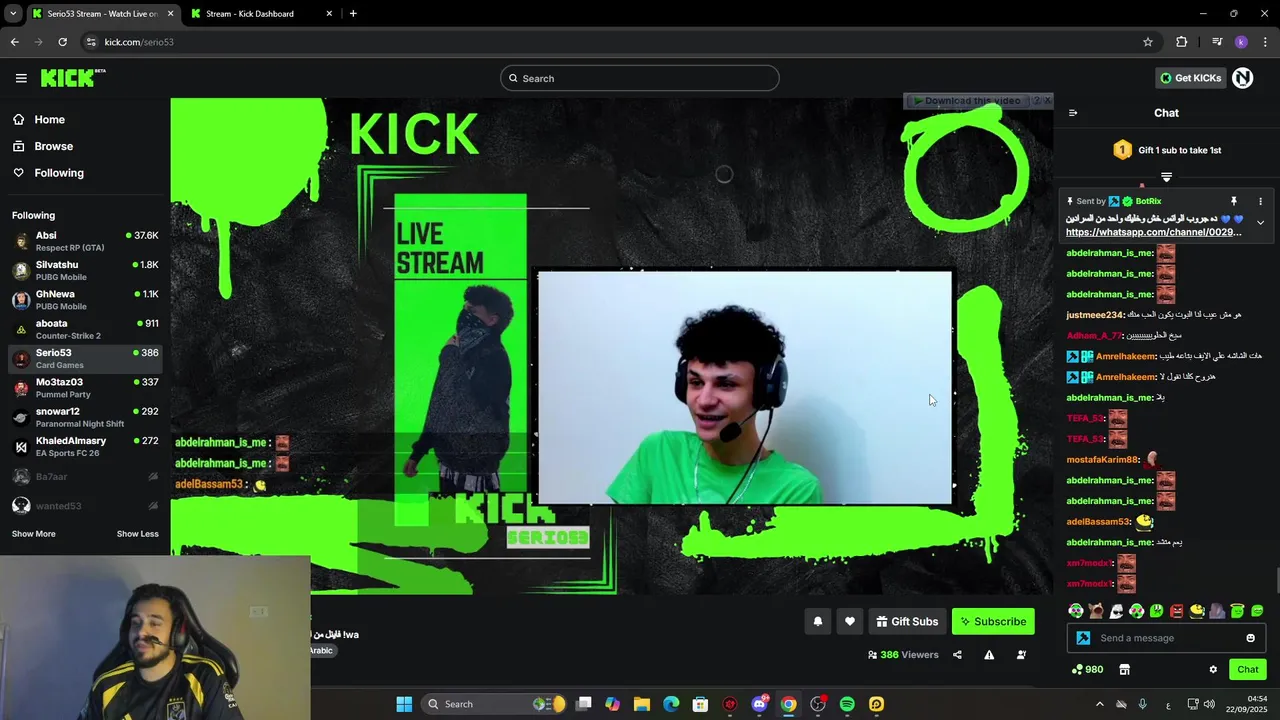This screenshot has width=1280, height=720.
Task: Click the first green emote in quick row
Action: pos(1076,611)
